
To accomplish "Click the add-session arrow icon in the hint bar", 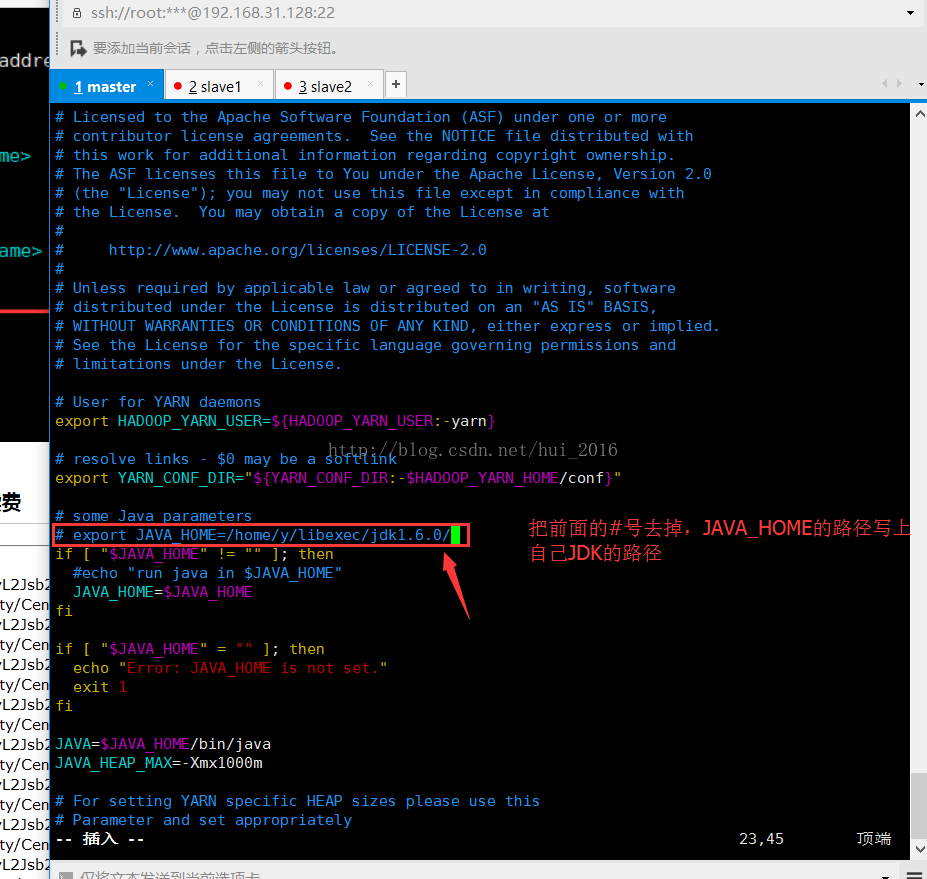I will point(78,48).
